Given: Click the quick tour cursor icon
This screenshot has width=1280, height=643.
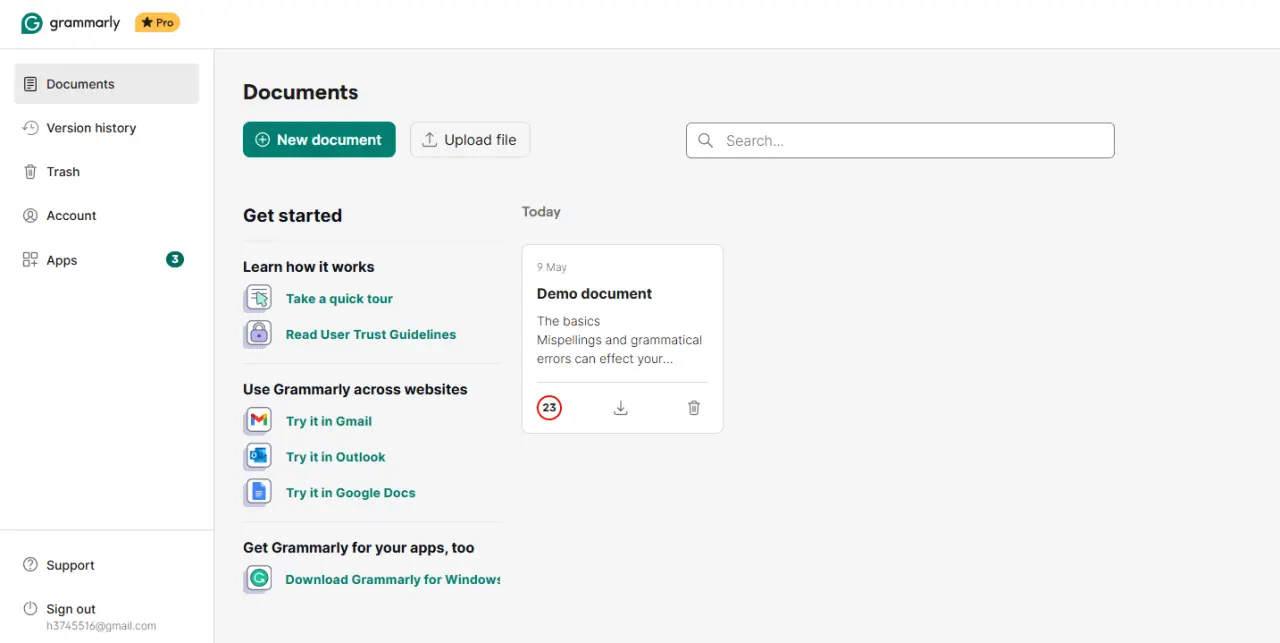Looking at the screenshot, I should pos(259,298).
